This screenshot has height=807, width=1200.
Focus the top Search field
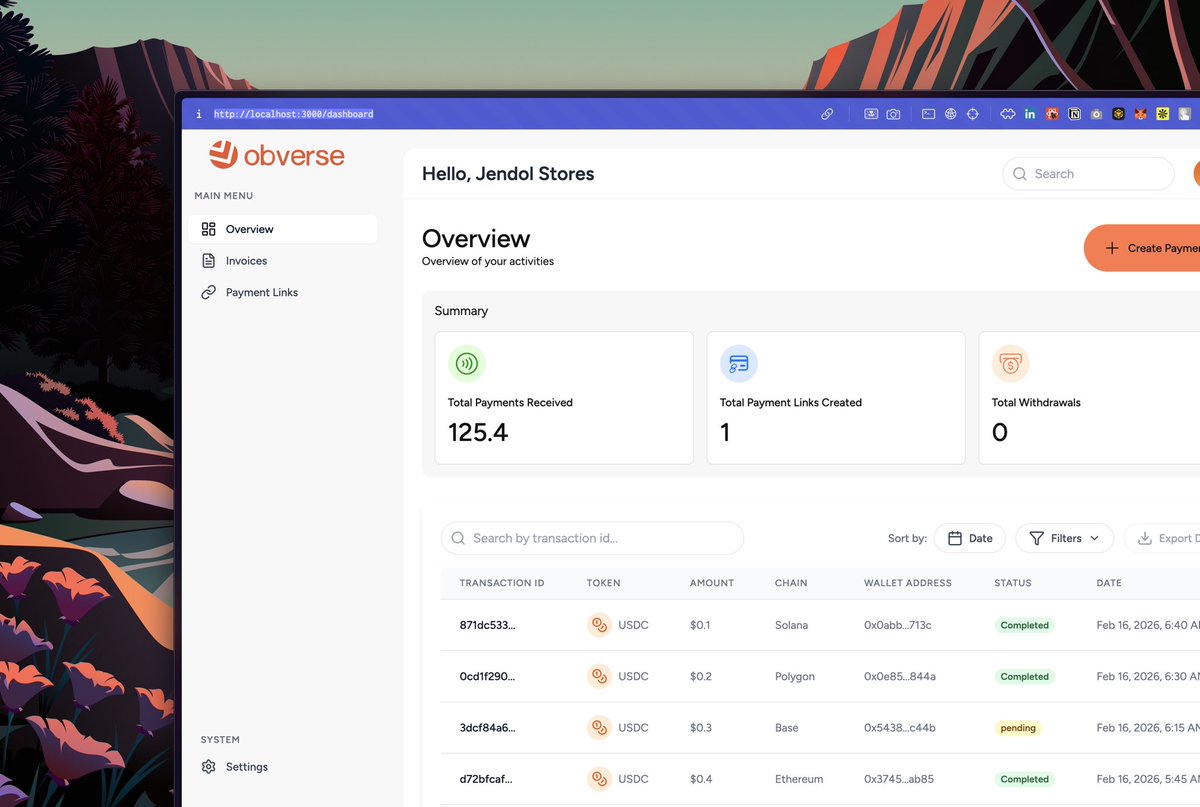pos(1088,174)
